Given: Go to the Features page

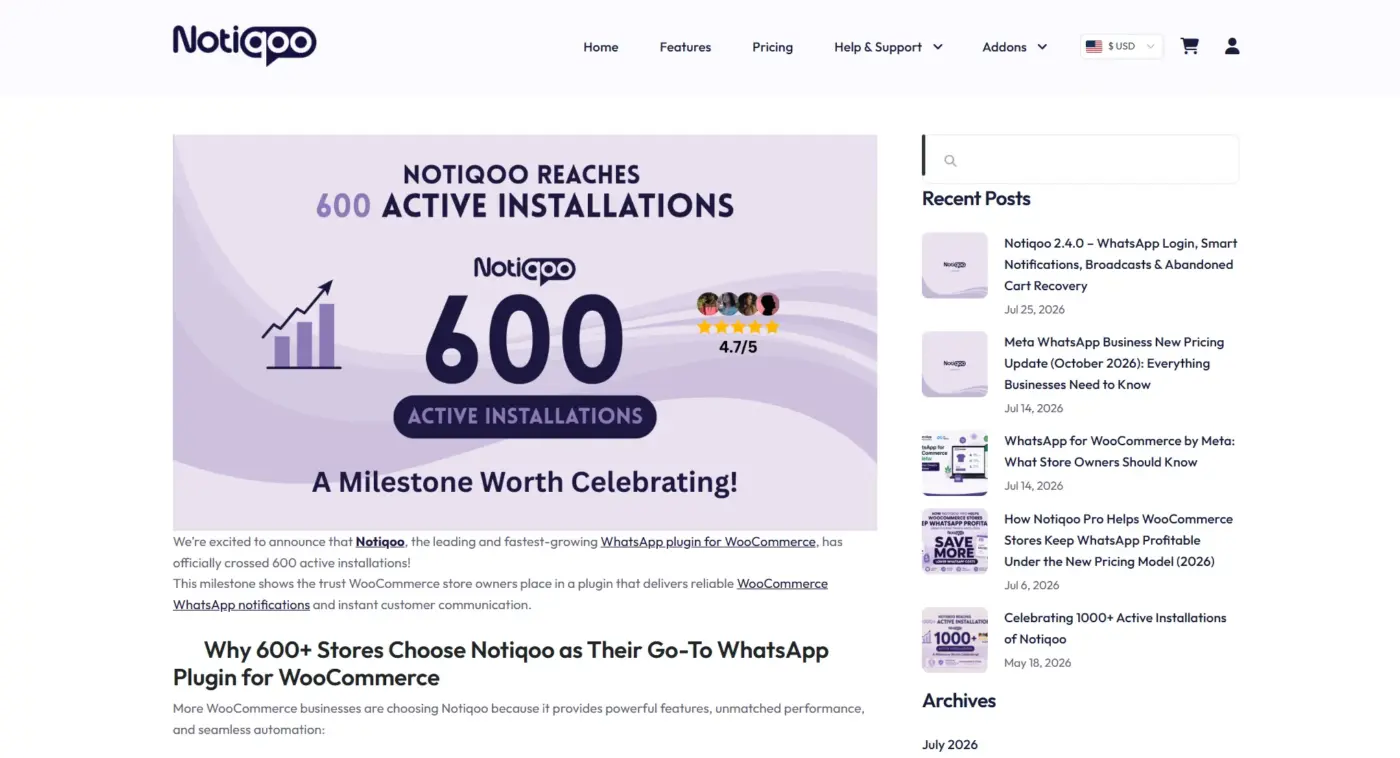Looking at the screenshot, I should pos(685,47).
